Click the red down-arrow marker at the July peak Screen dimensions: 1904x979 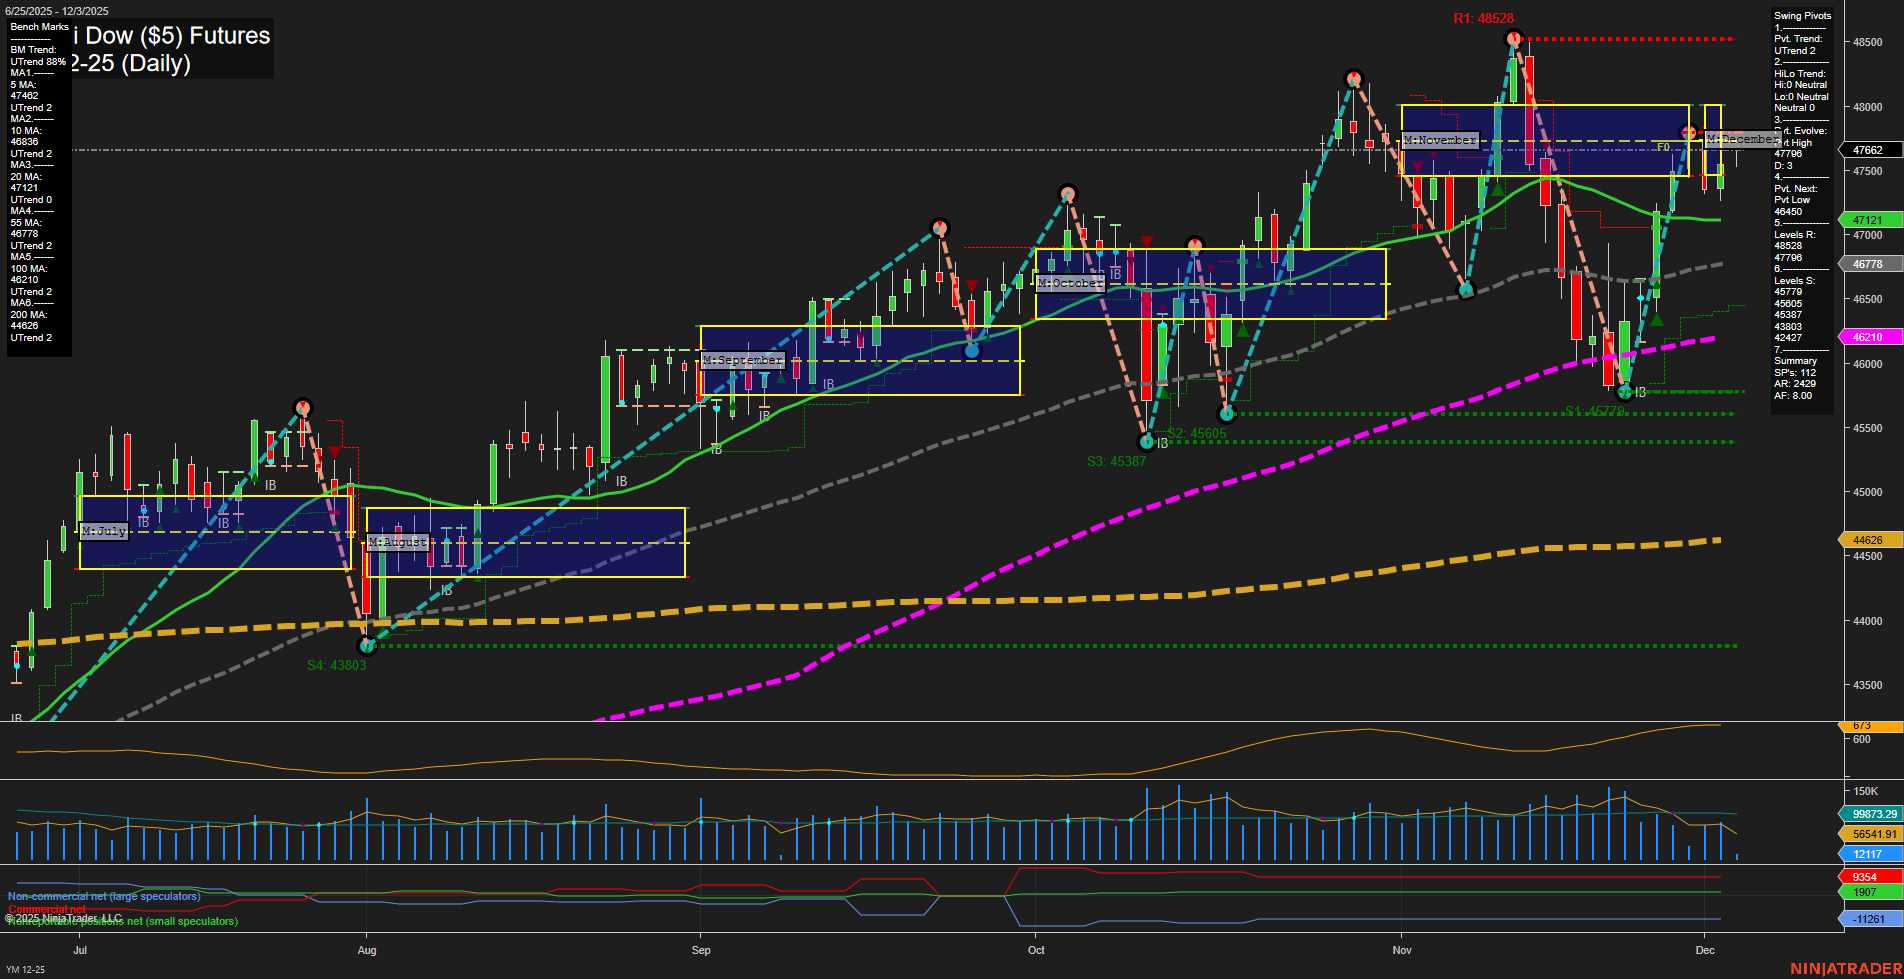(332, 451)
